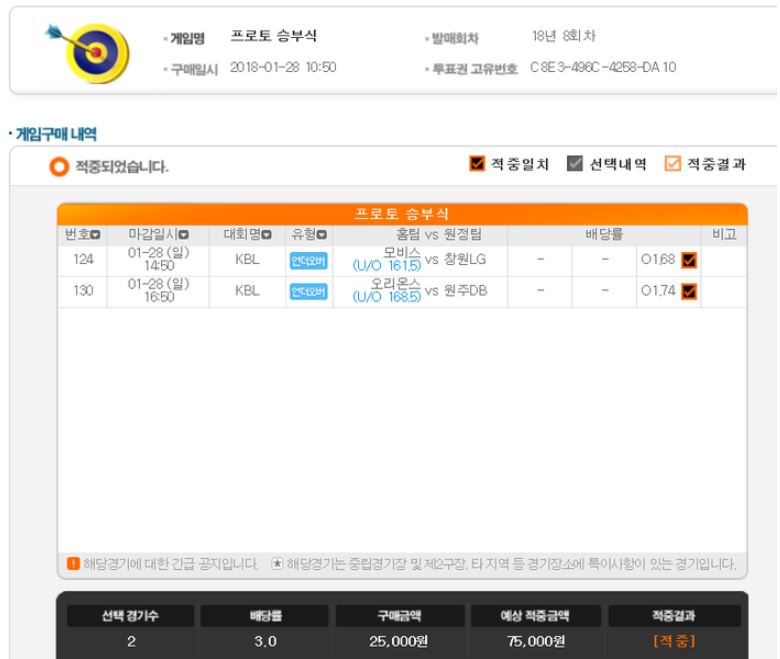The image size is (780, 659).
Task: Click the U/O 168.5 link for 오리온스
Action: [x=387, y=297]
